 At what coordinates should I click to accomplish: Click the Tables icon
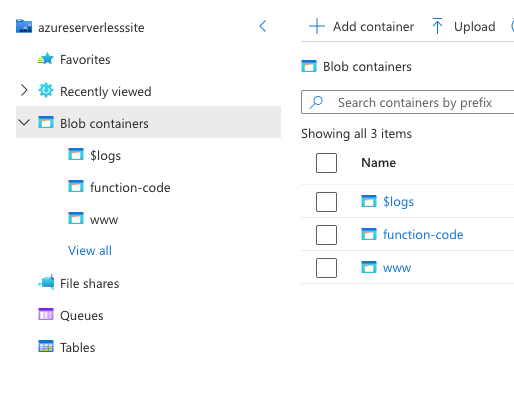pos(46,346)
